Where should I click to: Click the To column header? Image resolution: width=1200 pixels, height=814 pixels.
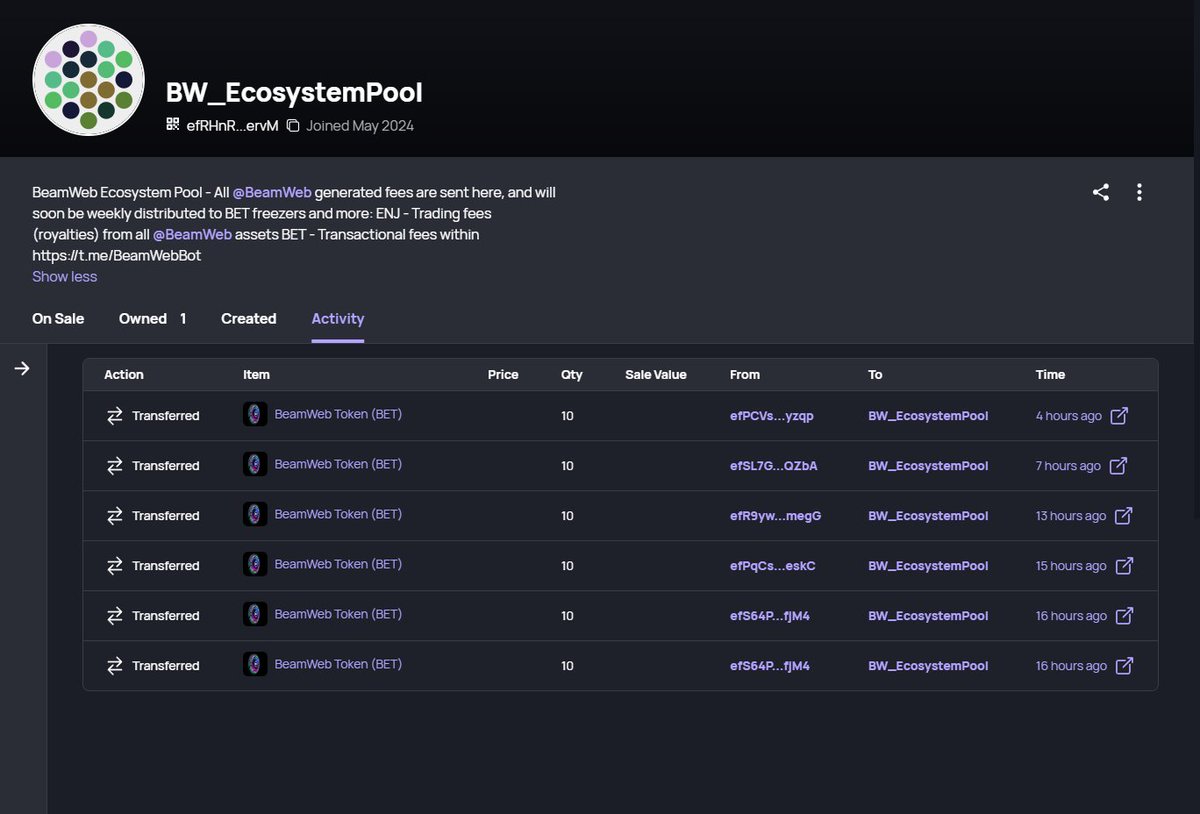[x=875, y=374]
